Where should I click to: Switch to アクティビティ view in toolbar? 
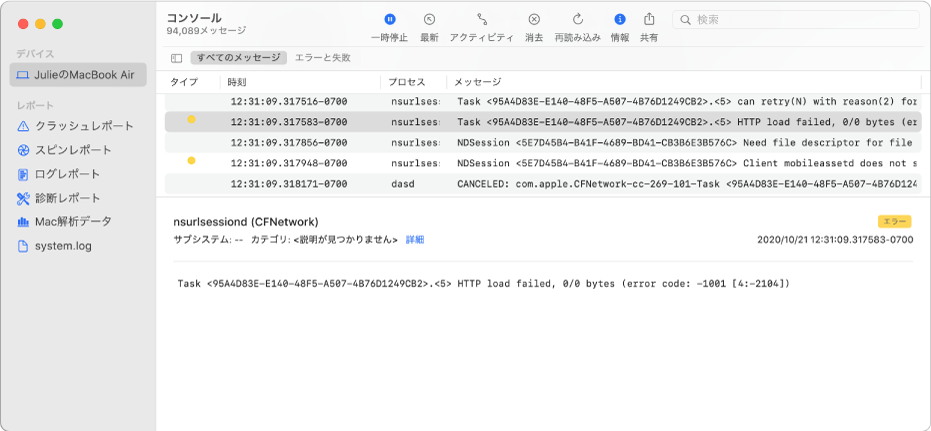point(482,28)
